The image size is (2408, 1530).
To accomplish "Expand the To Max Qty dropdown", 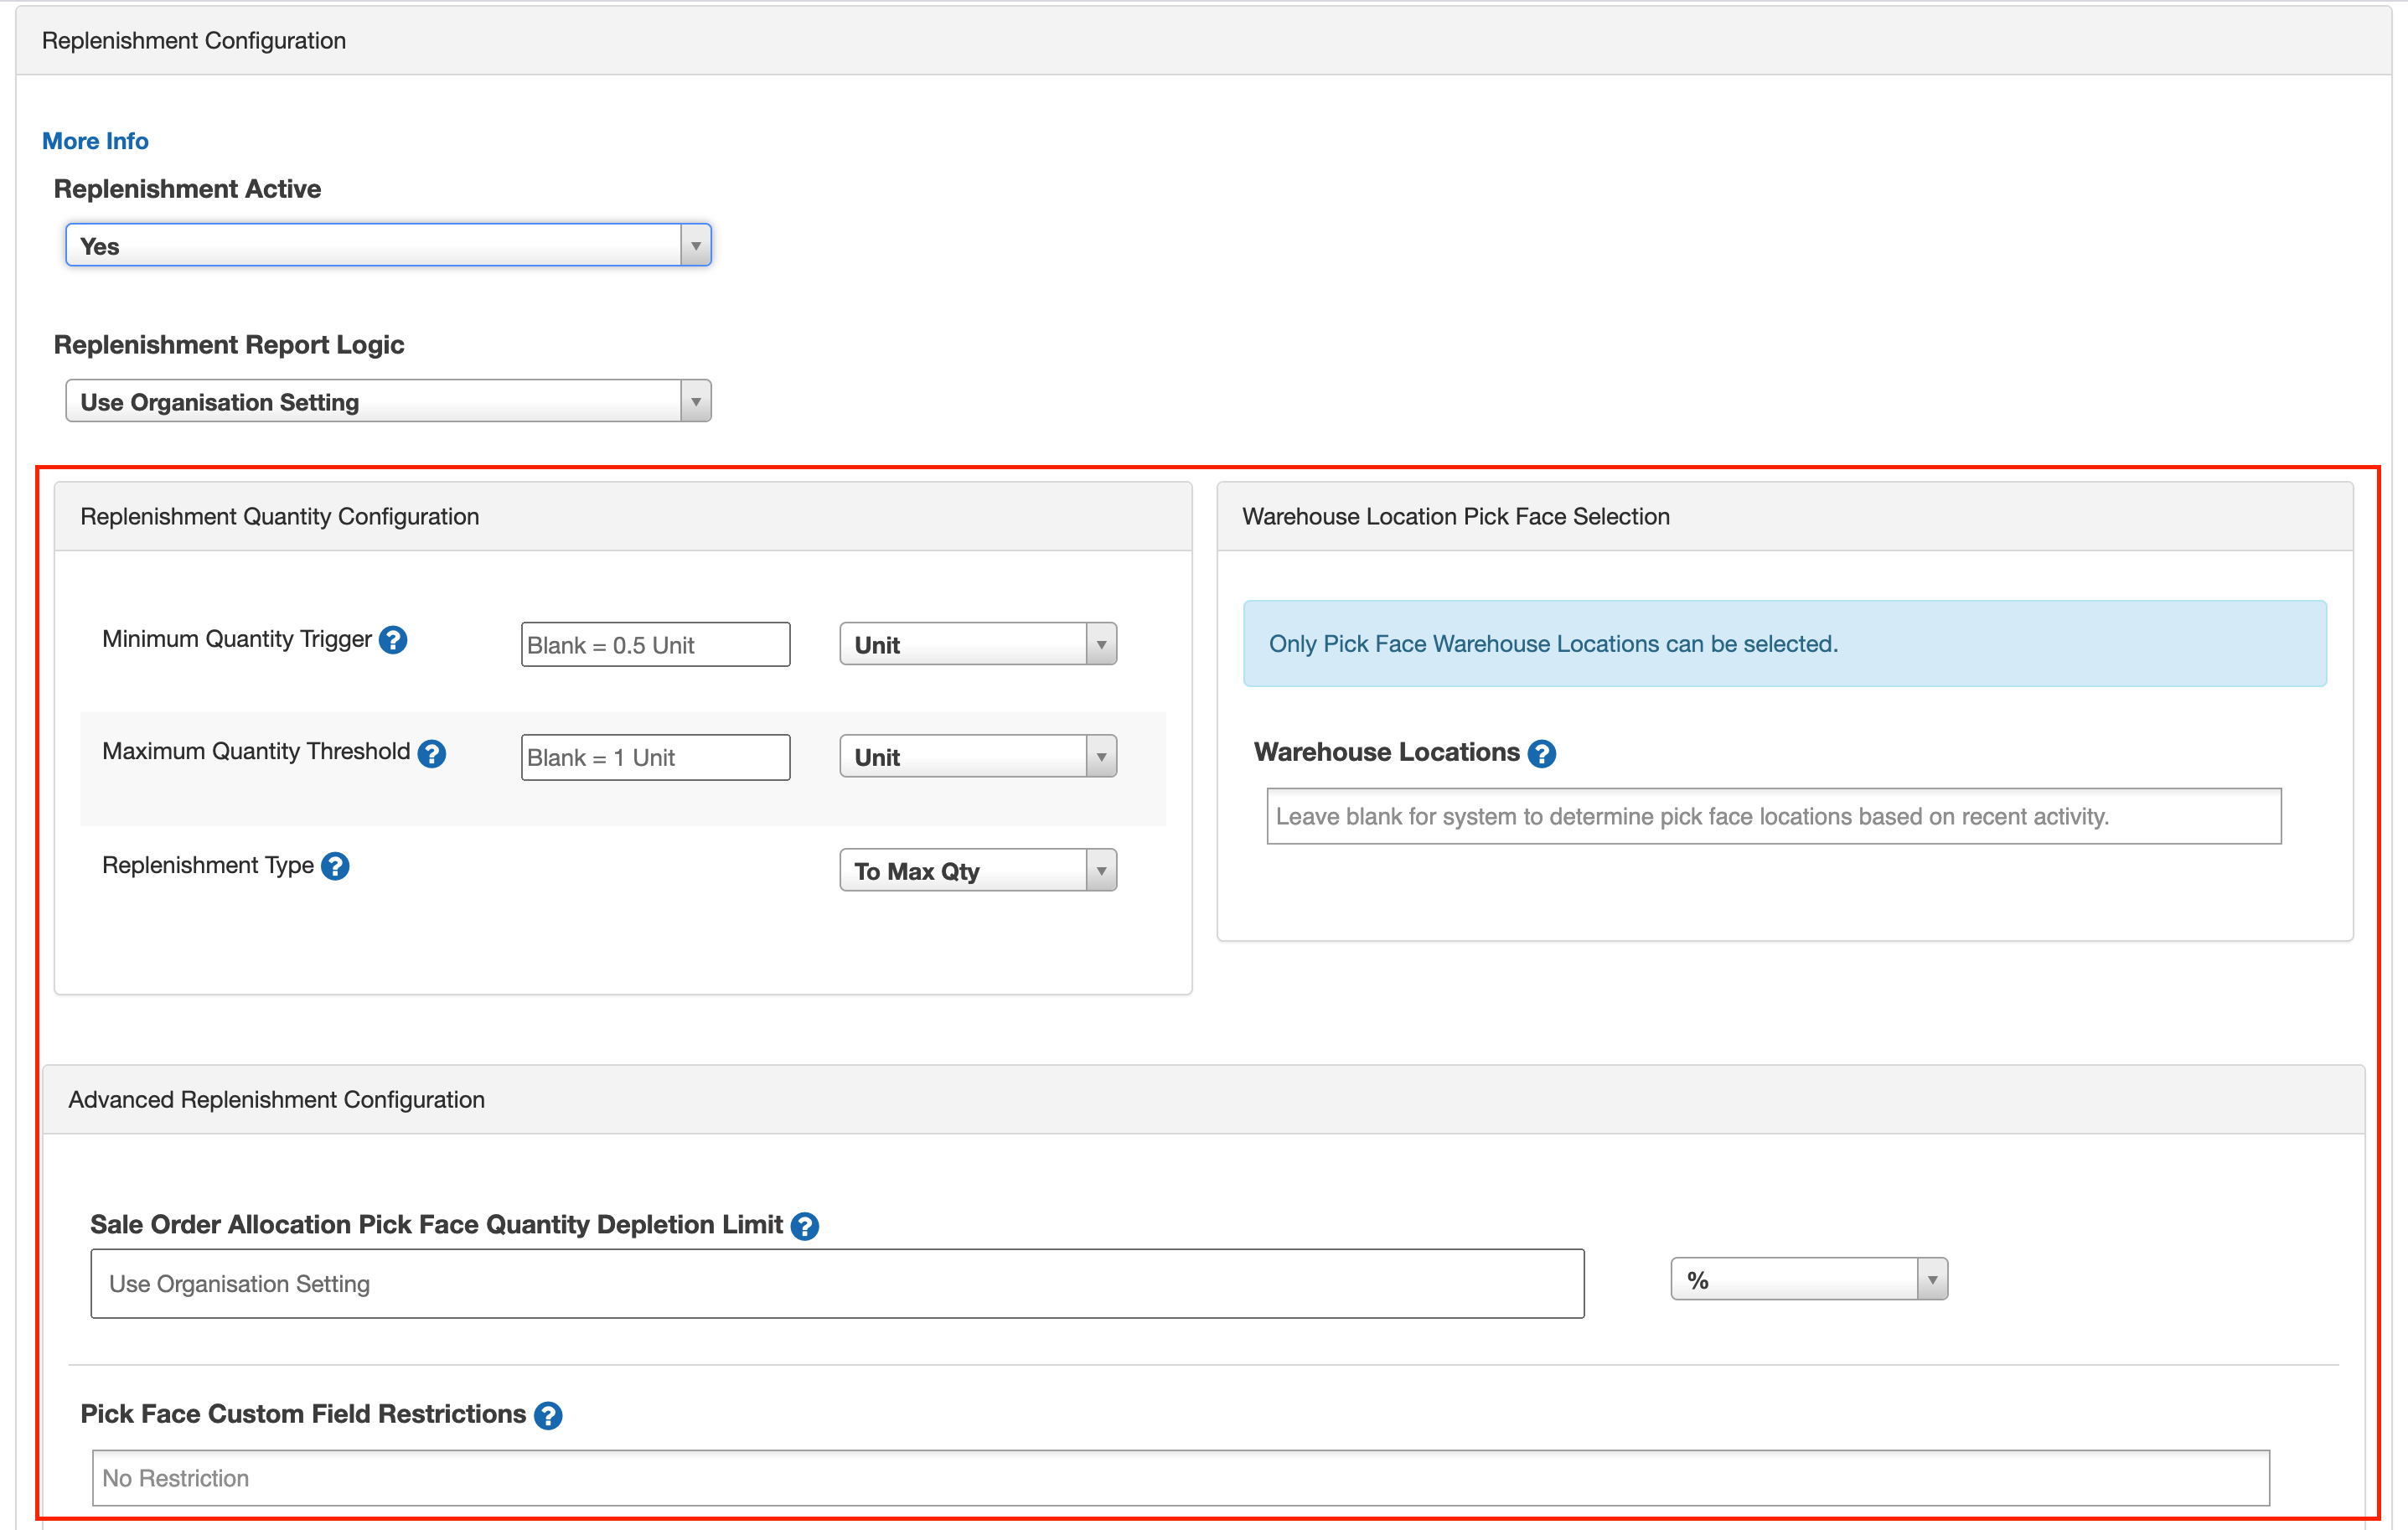I will click(x=1100, y=870).
